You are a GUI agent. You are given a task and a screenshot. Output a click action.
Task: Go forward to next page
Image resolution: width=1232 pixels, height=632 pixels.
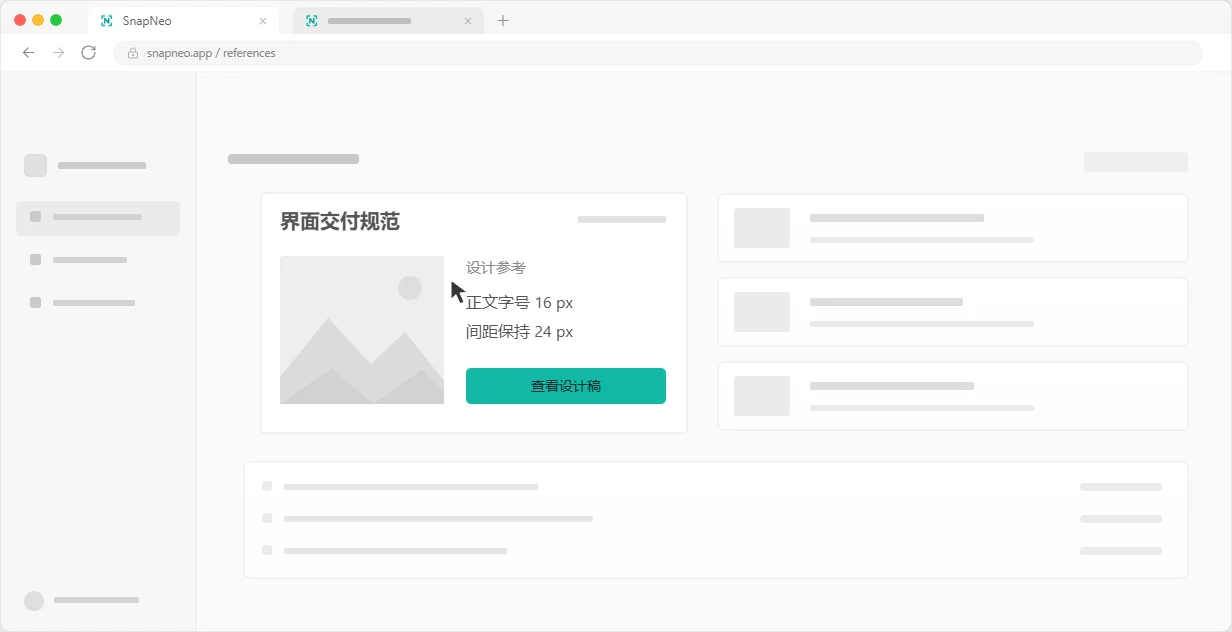point(58,53)
